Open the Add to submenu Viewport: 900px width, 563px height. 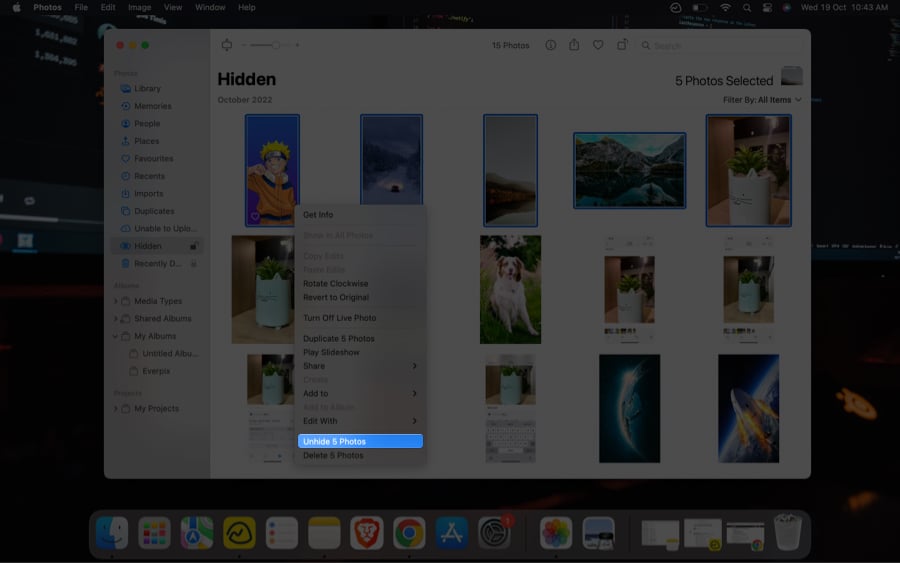(x=360, y=394)
